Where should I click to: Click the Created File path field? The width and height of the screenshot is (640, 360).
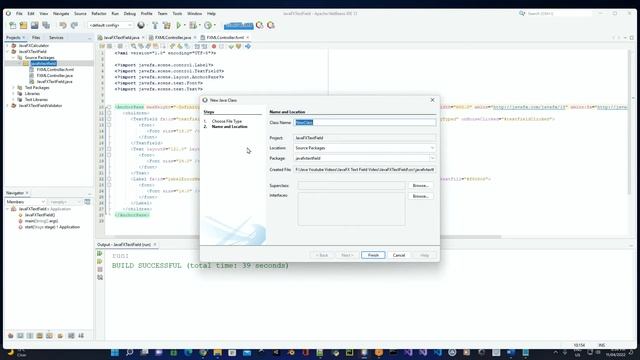(x=365, y=169)
